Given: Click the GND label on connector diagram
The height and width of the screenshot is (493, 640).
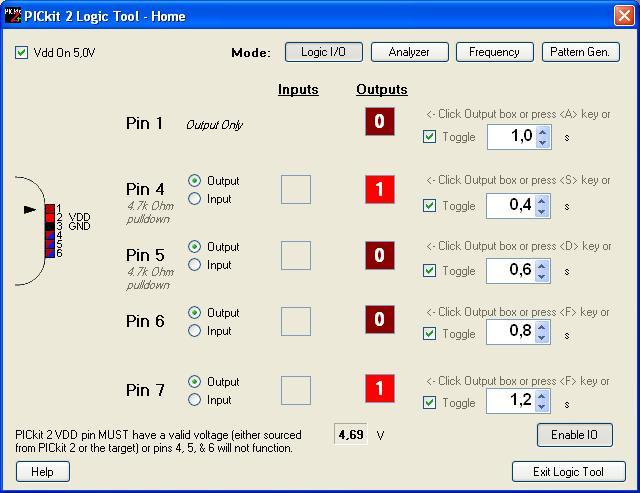Looking at the screenshot, I should pos(79,226).
